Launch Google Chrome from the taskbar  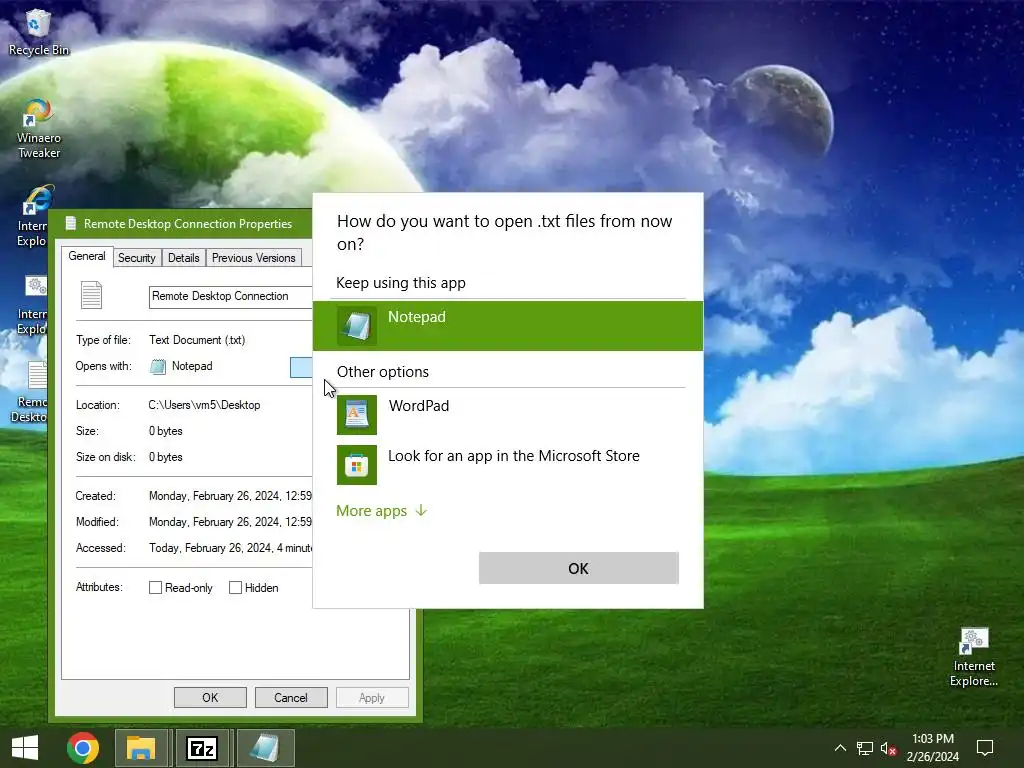tap(83, 748)
